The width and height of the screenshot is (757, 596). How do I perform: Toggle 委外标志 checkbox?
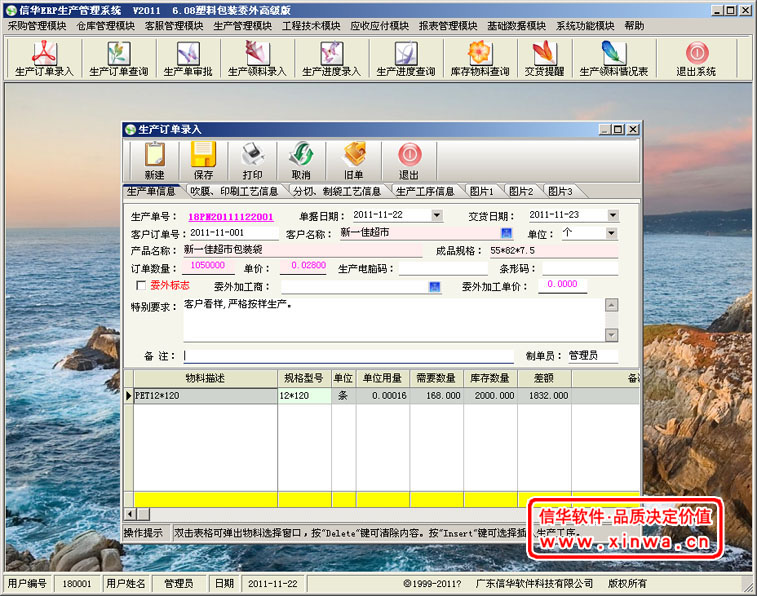coord(141,285)
